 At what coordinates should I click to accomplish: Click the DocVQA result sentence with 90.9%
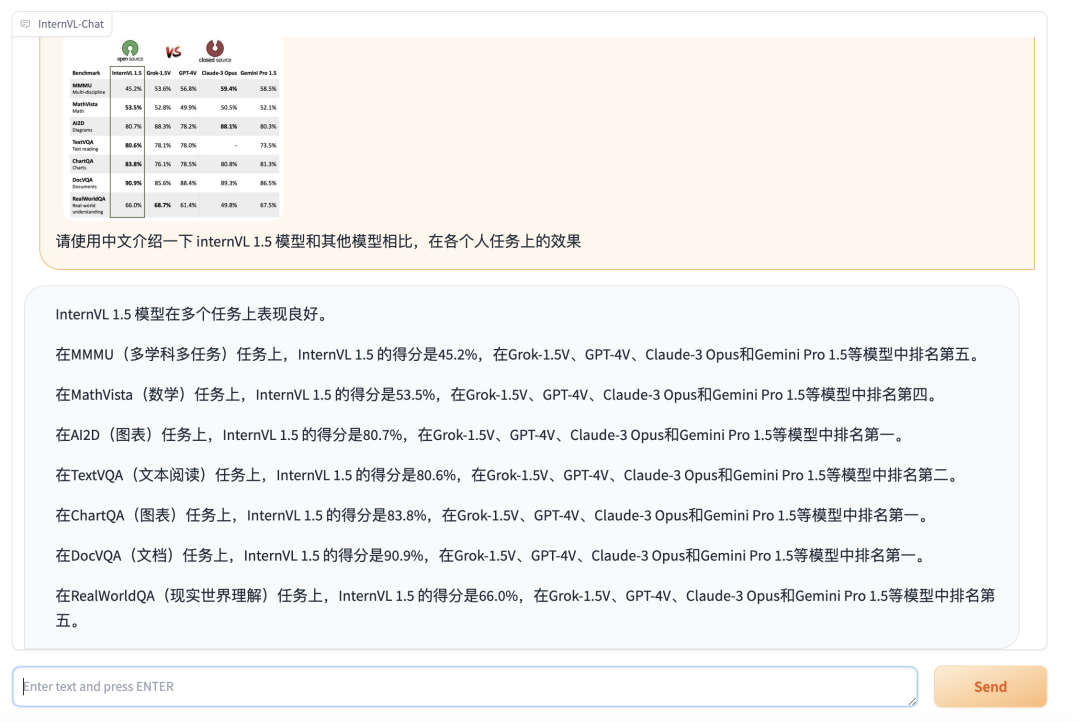[492, 555]
